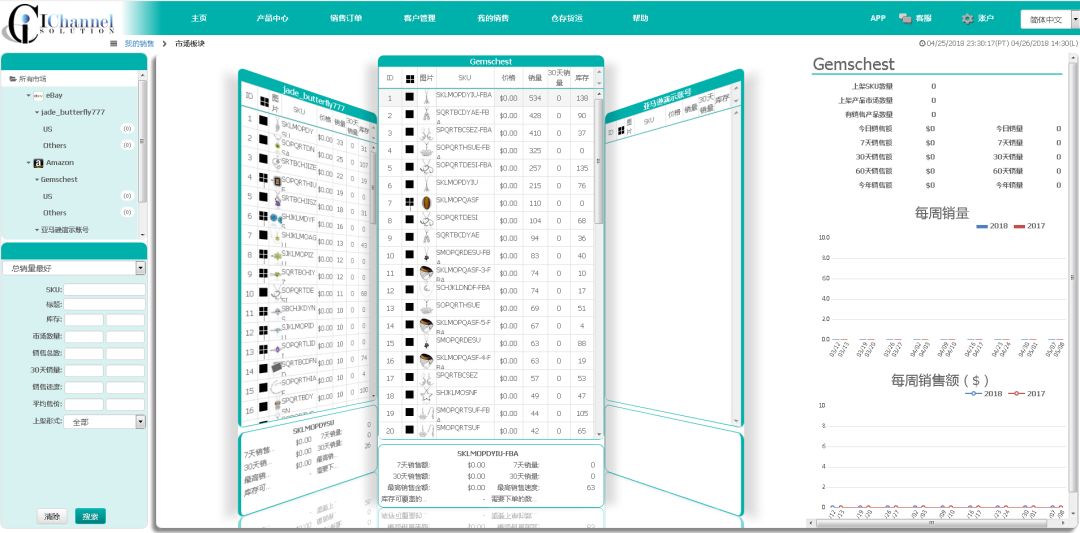
Task: Click the SKLMOPQASF-3-FBA ring thumbnail
Action: tap(426, 273)
